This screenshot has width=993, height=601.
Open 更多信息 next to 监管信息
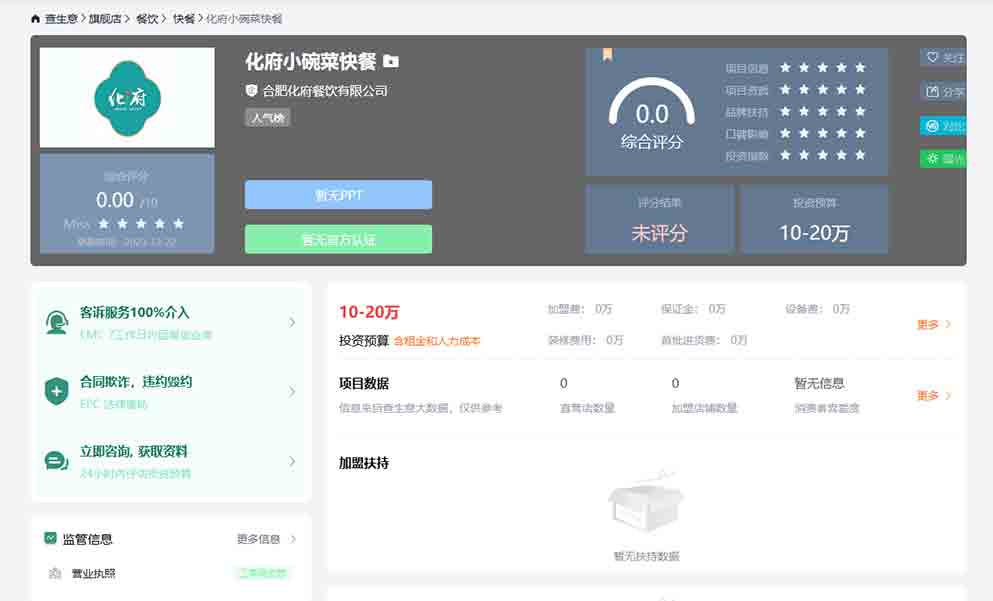coord(266,539)
